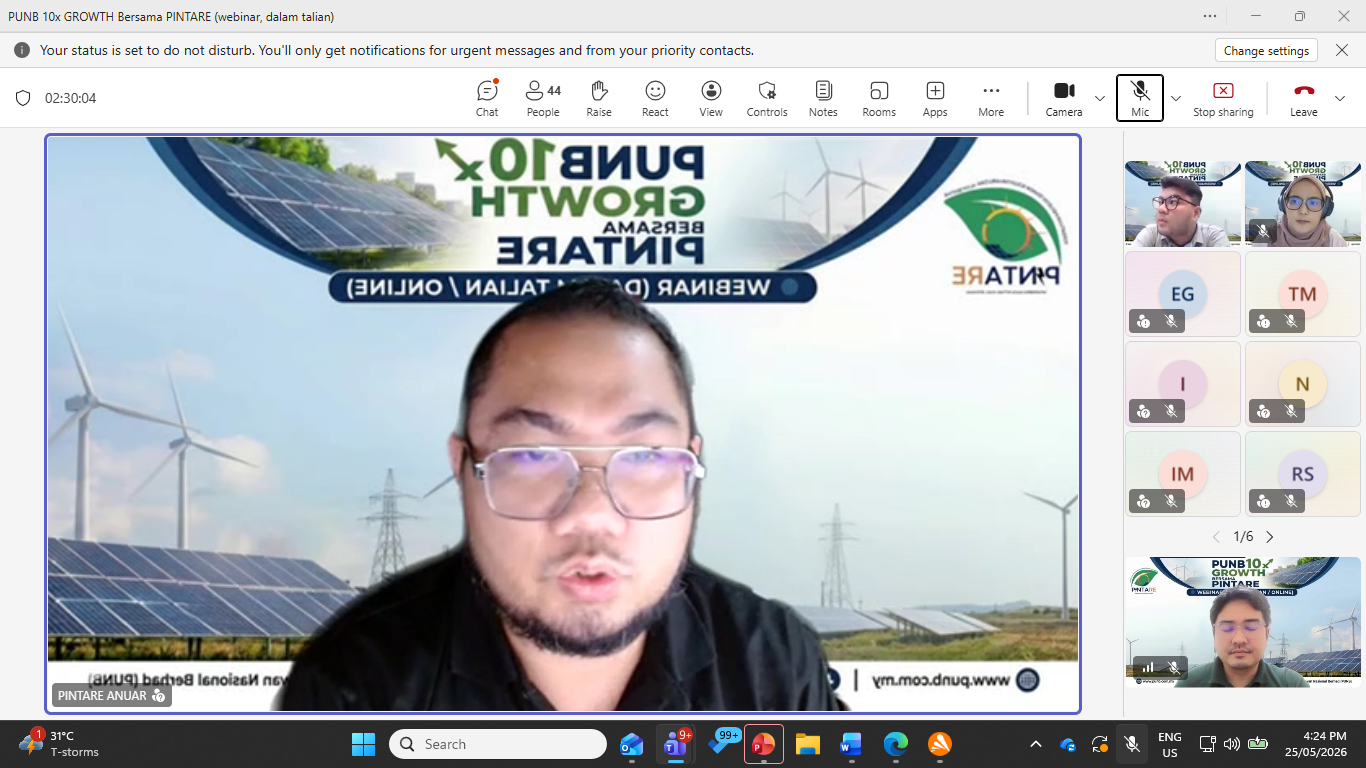Open Microsoft Word from the taskbar
1366x768 pixels.
(851, 744)
